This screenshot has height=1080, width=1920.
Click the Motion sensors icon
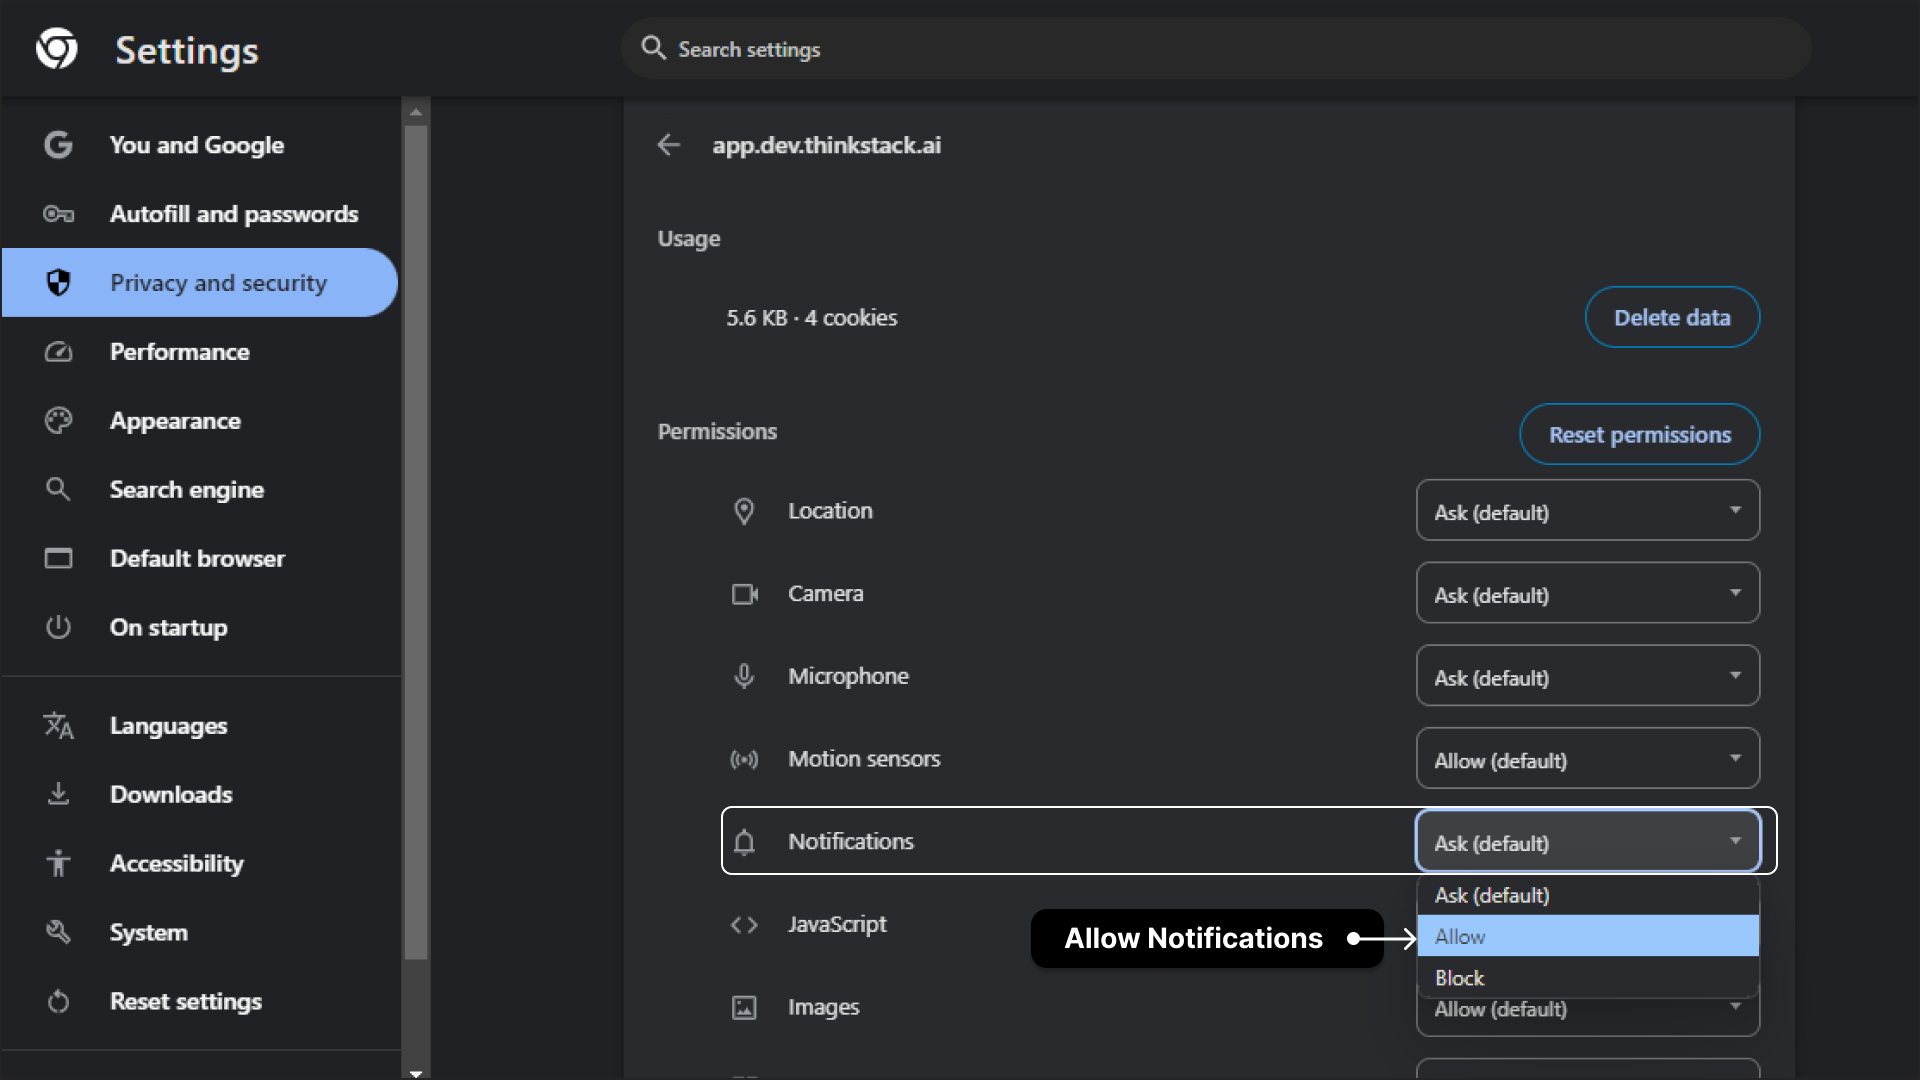coord(744,760)
